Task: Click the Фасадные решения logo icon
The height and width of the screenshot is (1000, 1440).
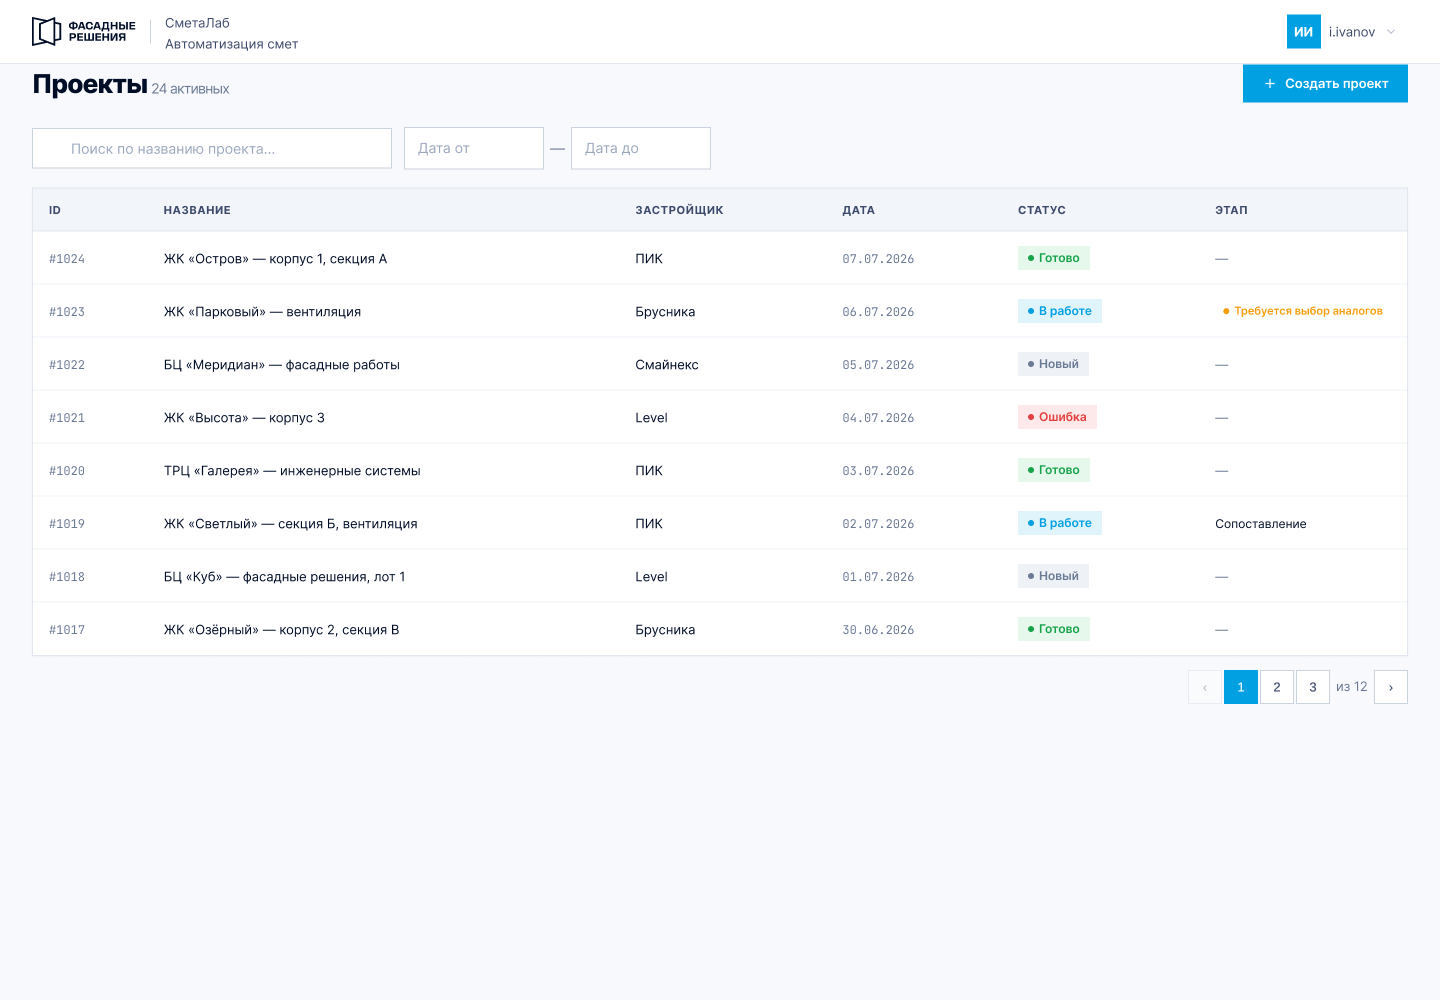Action: click(x=47, y=32)
